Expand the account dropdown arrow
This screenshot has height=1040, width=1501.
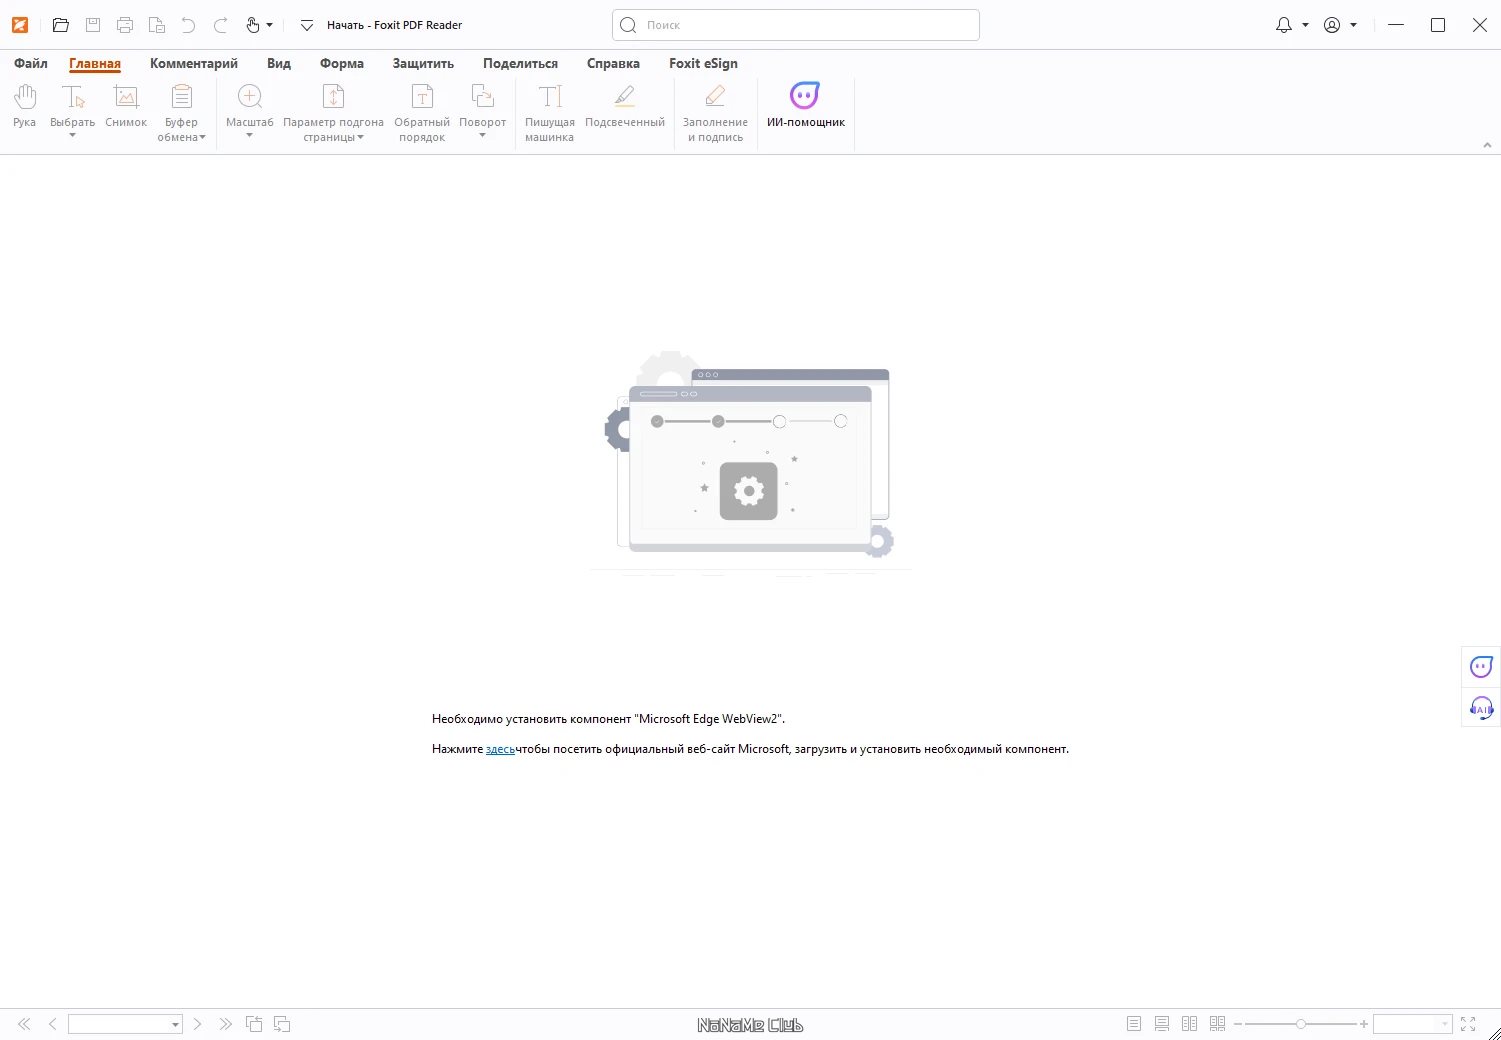1353,25
